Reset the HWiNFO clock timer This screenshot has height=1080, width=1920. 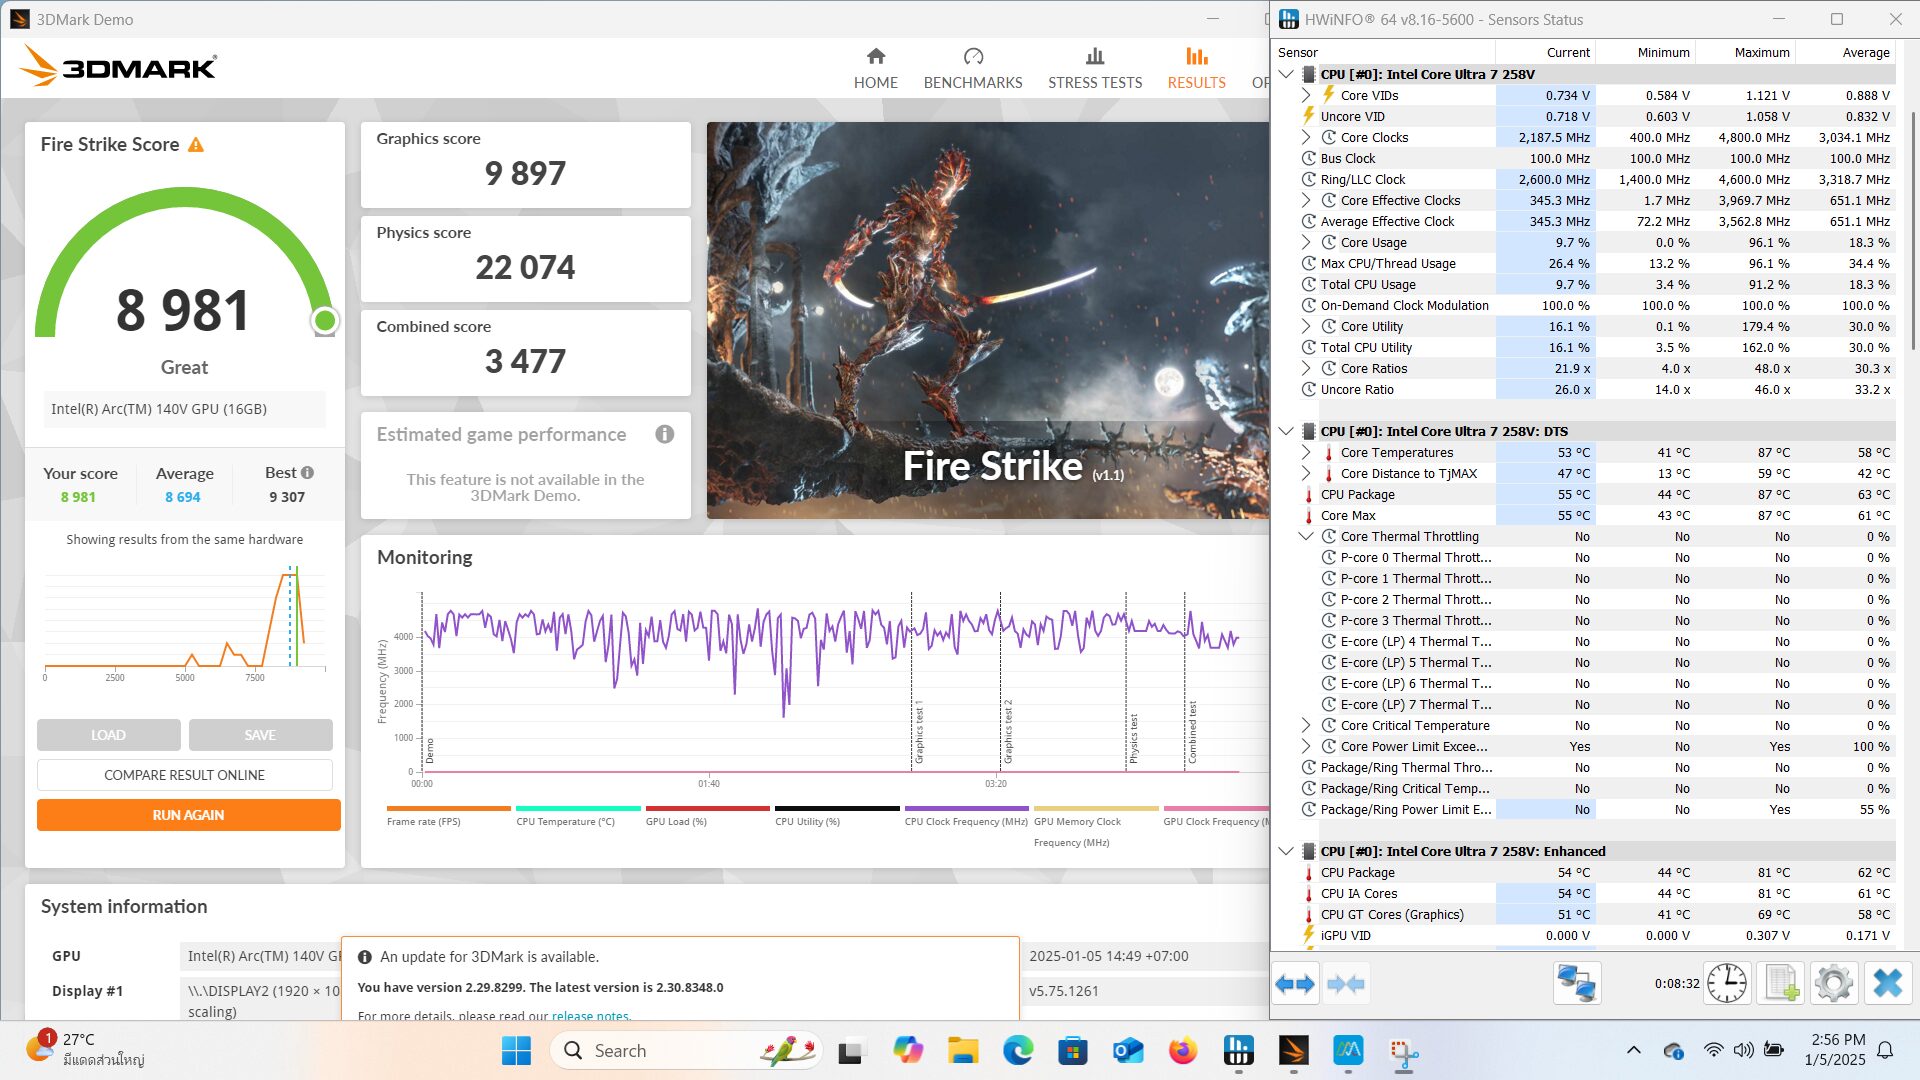(x=1727, y=984)
